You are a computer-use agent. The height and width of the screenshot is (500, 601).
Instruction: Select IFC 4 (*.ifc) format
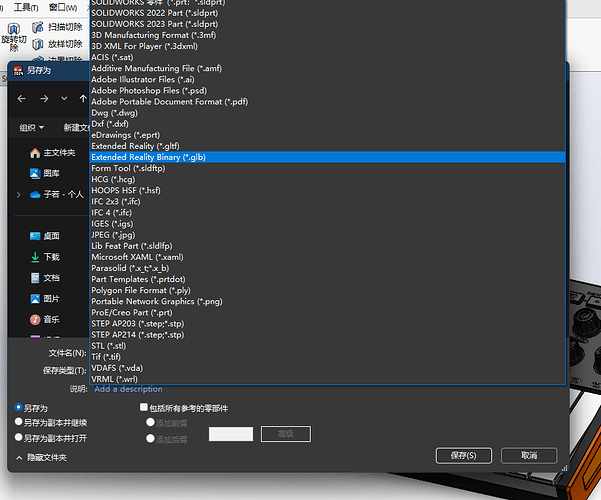327,213
